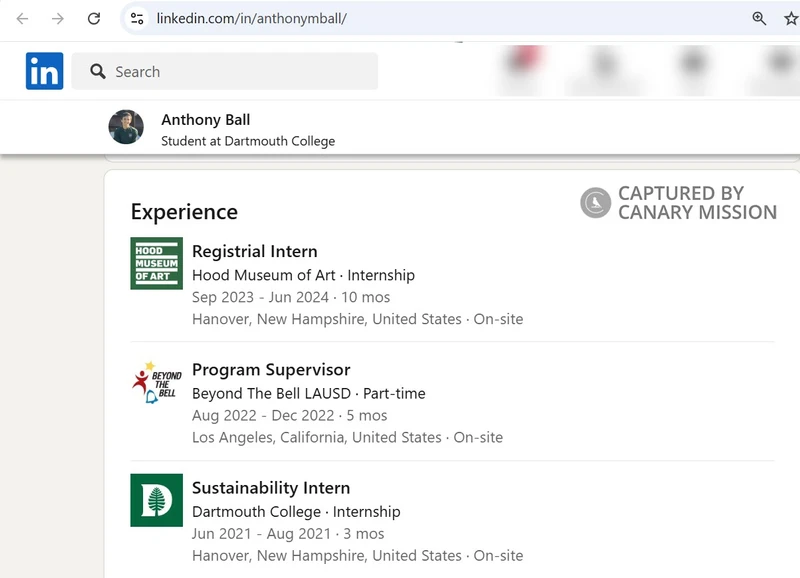Image resolution: width=800 pixels, height=578 pixels.
Task: Open the Beyond The Bell logo
Action: (x=157, y=382)
